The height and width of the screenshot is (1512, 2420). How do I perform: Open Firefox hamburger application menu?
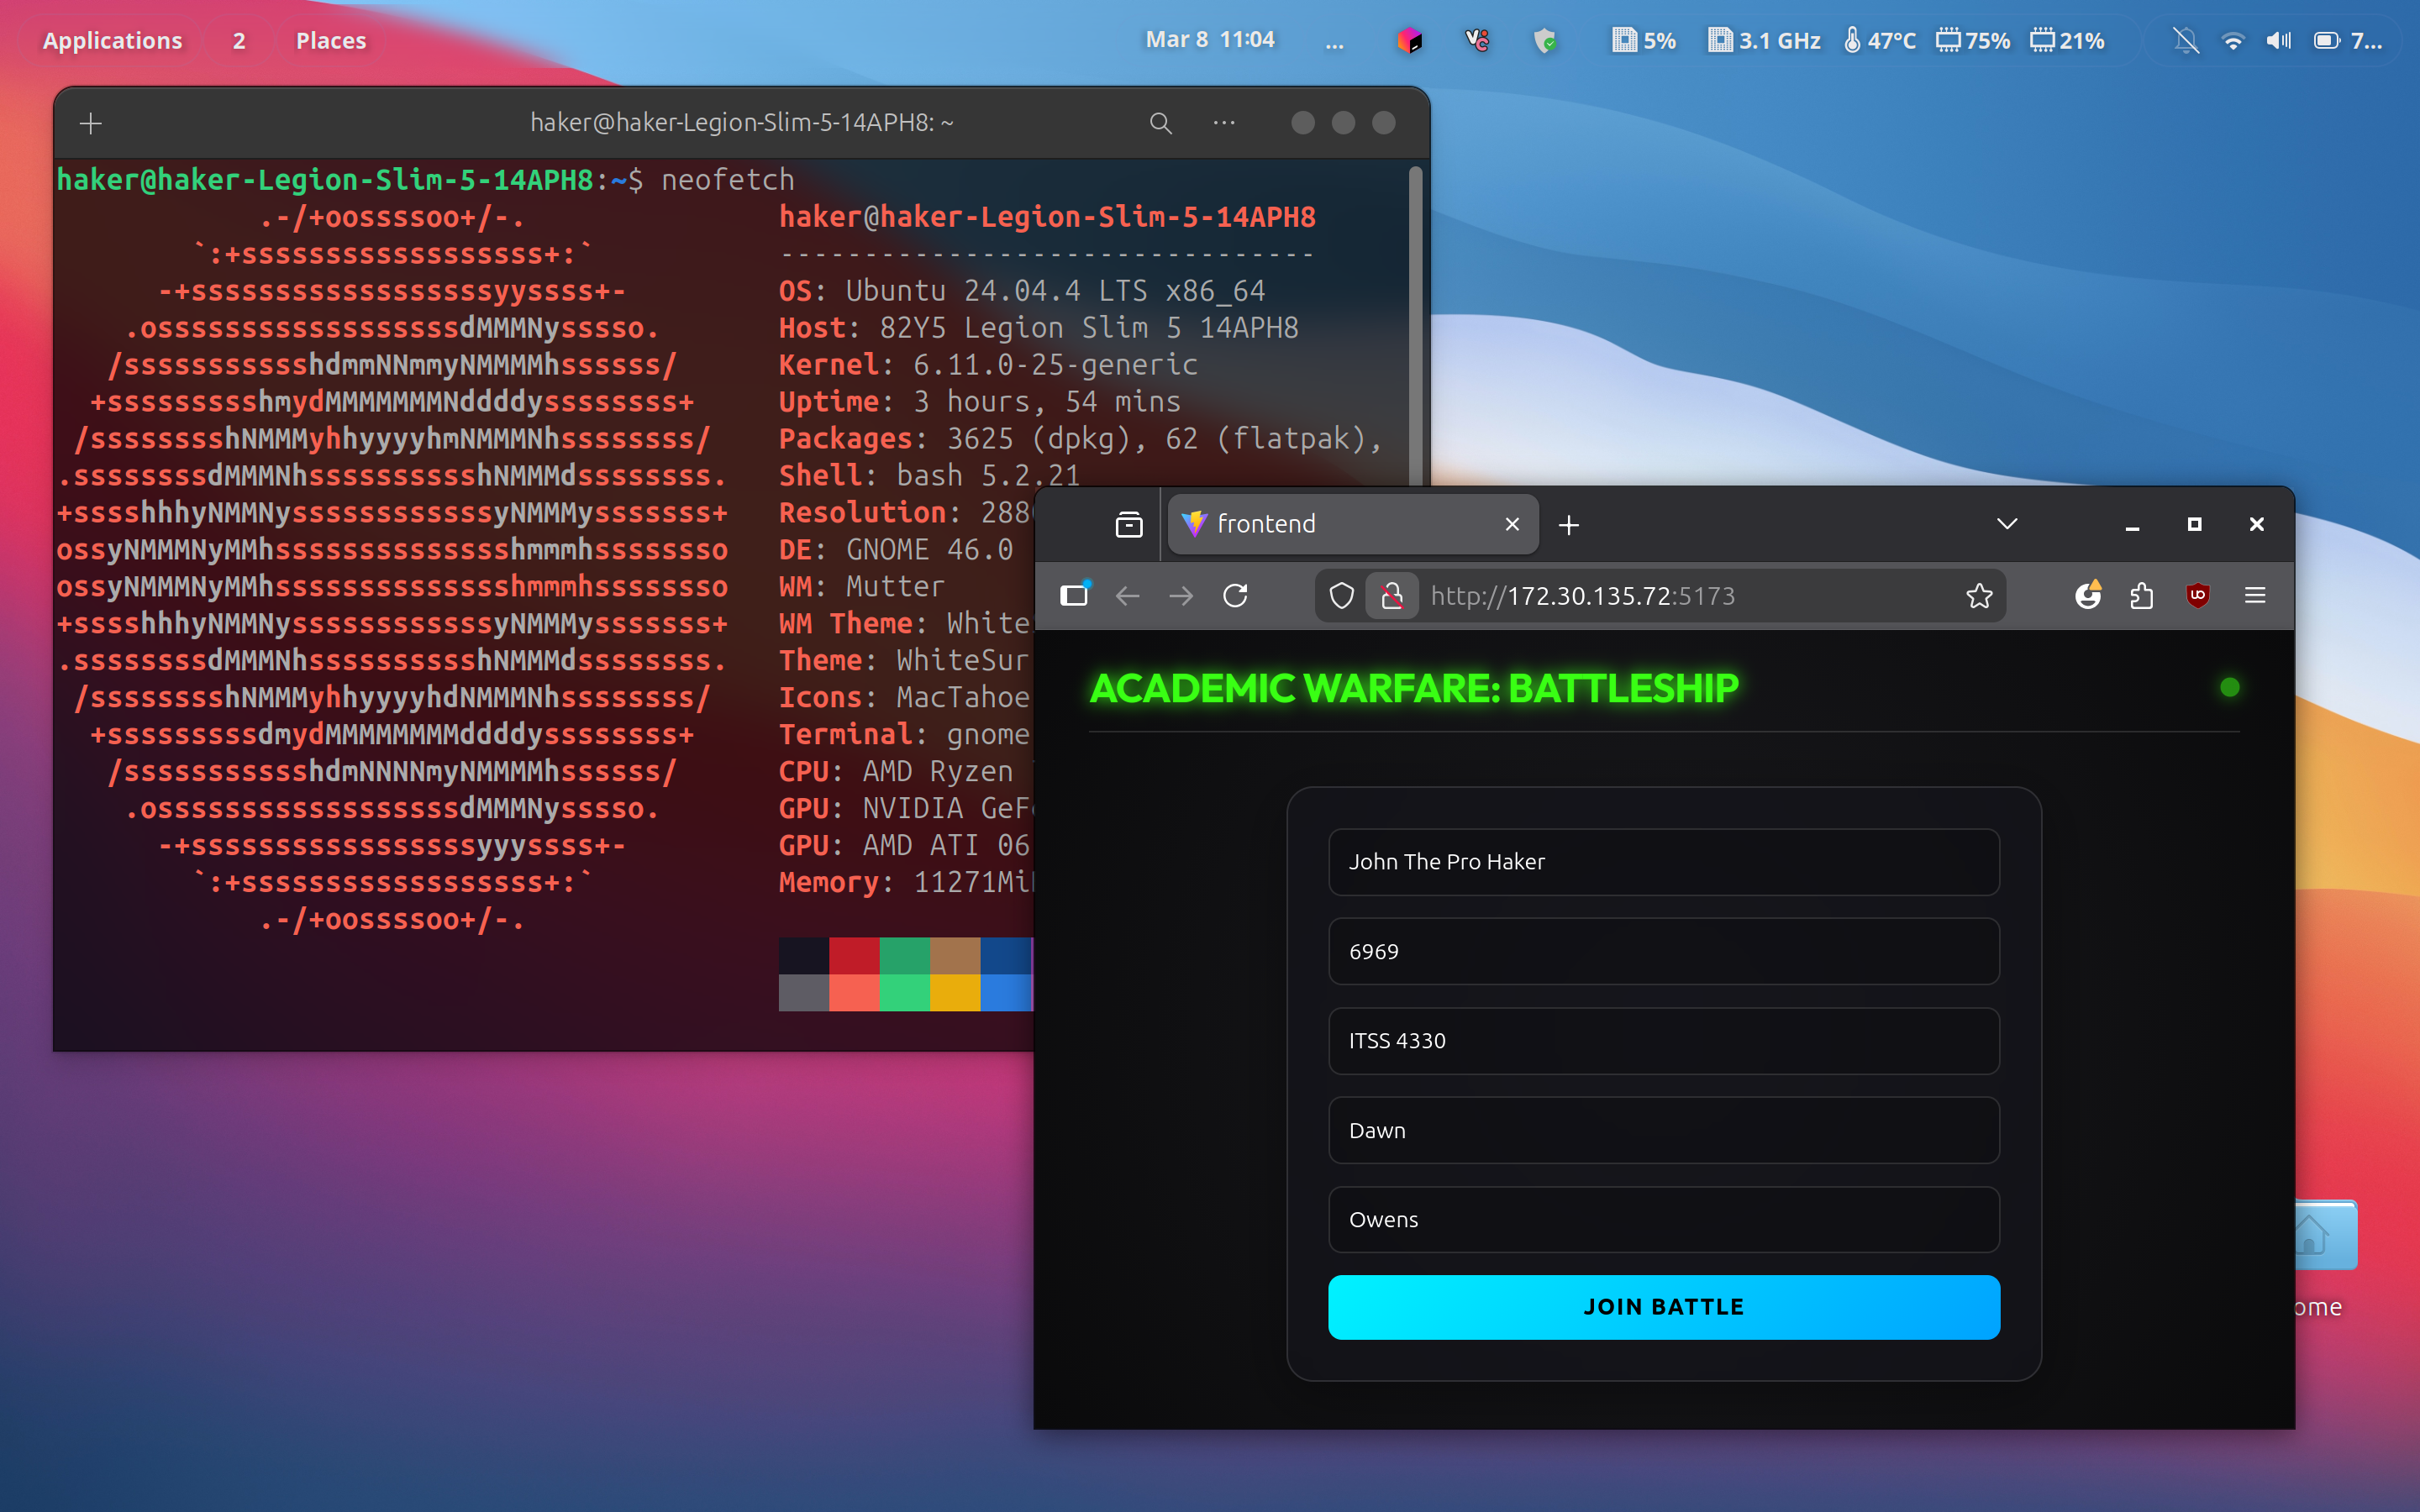2254,596
